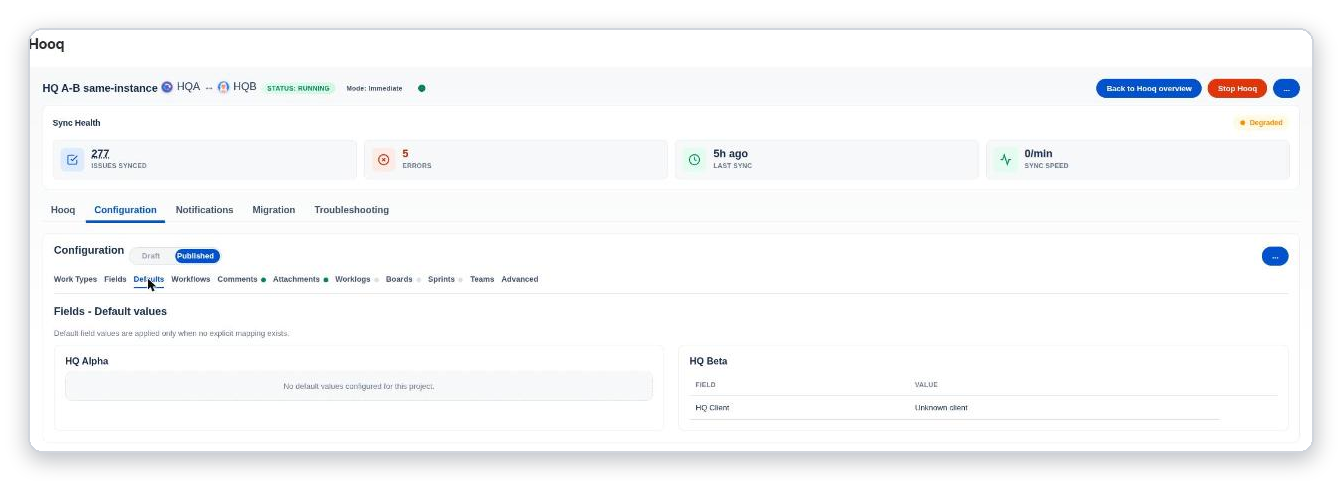1342x481 pixels.
Task: Switch configuration to Published
Action: pyautogui.click(x=196, y=256)
